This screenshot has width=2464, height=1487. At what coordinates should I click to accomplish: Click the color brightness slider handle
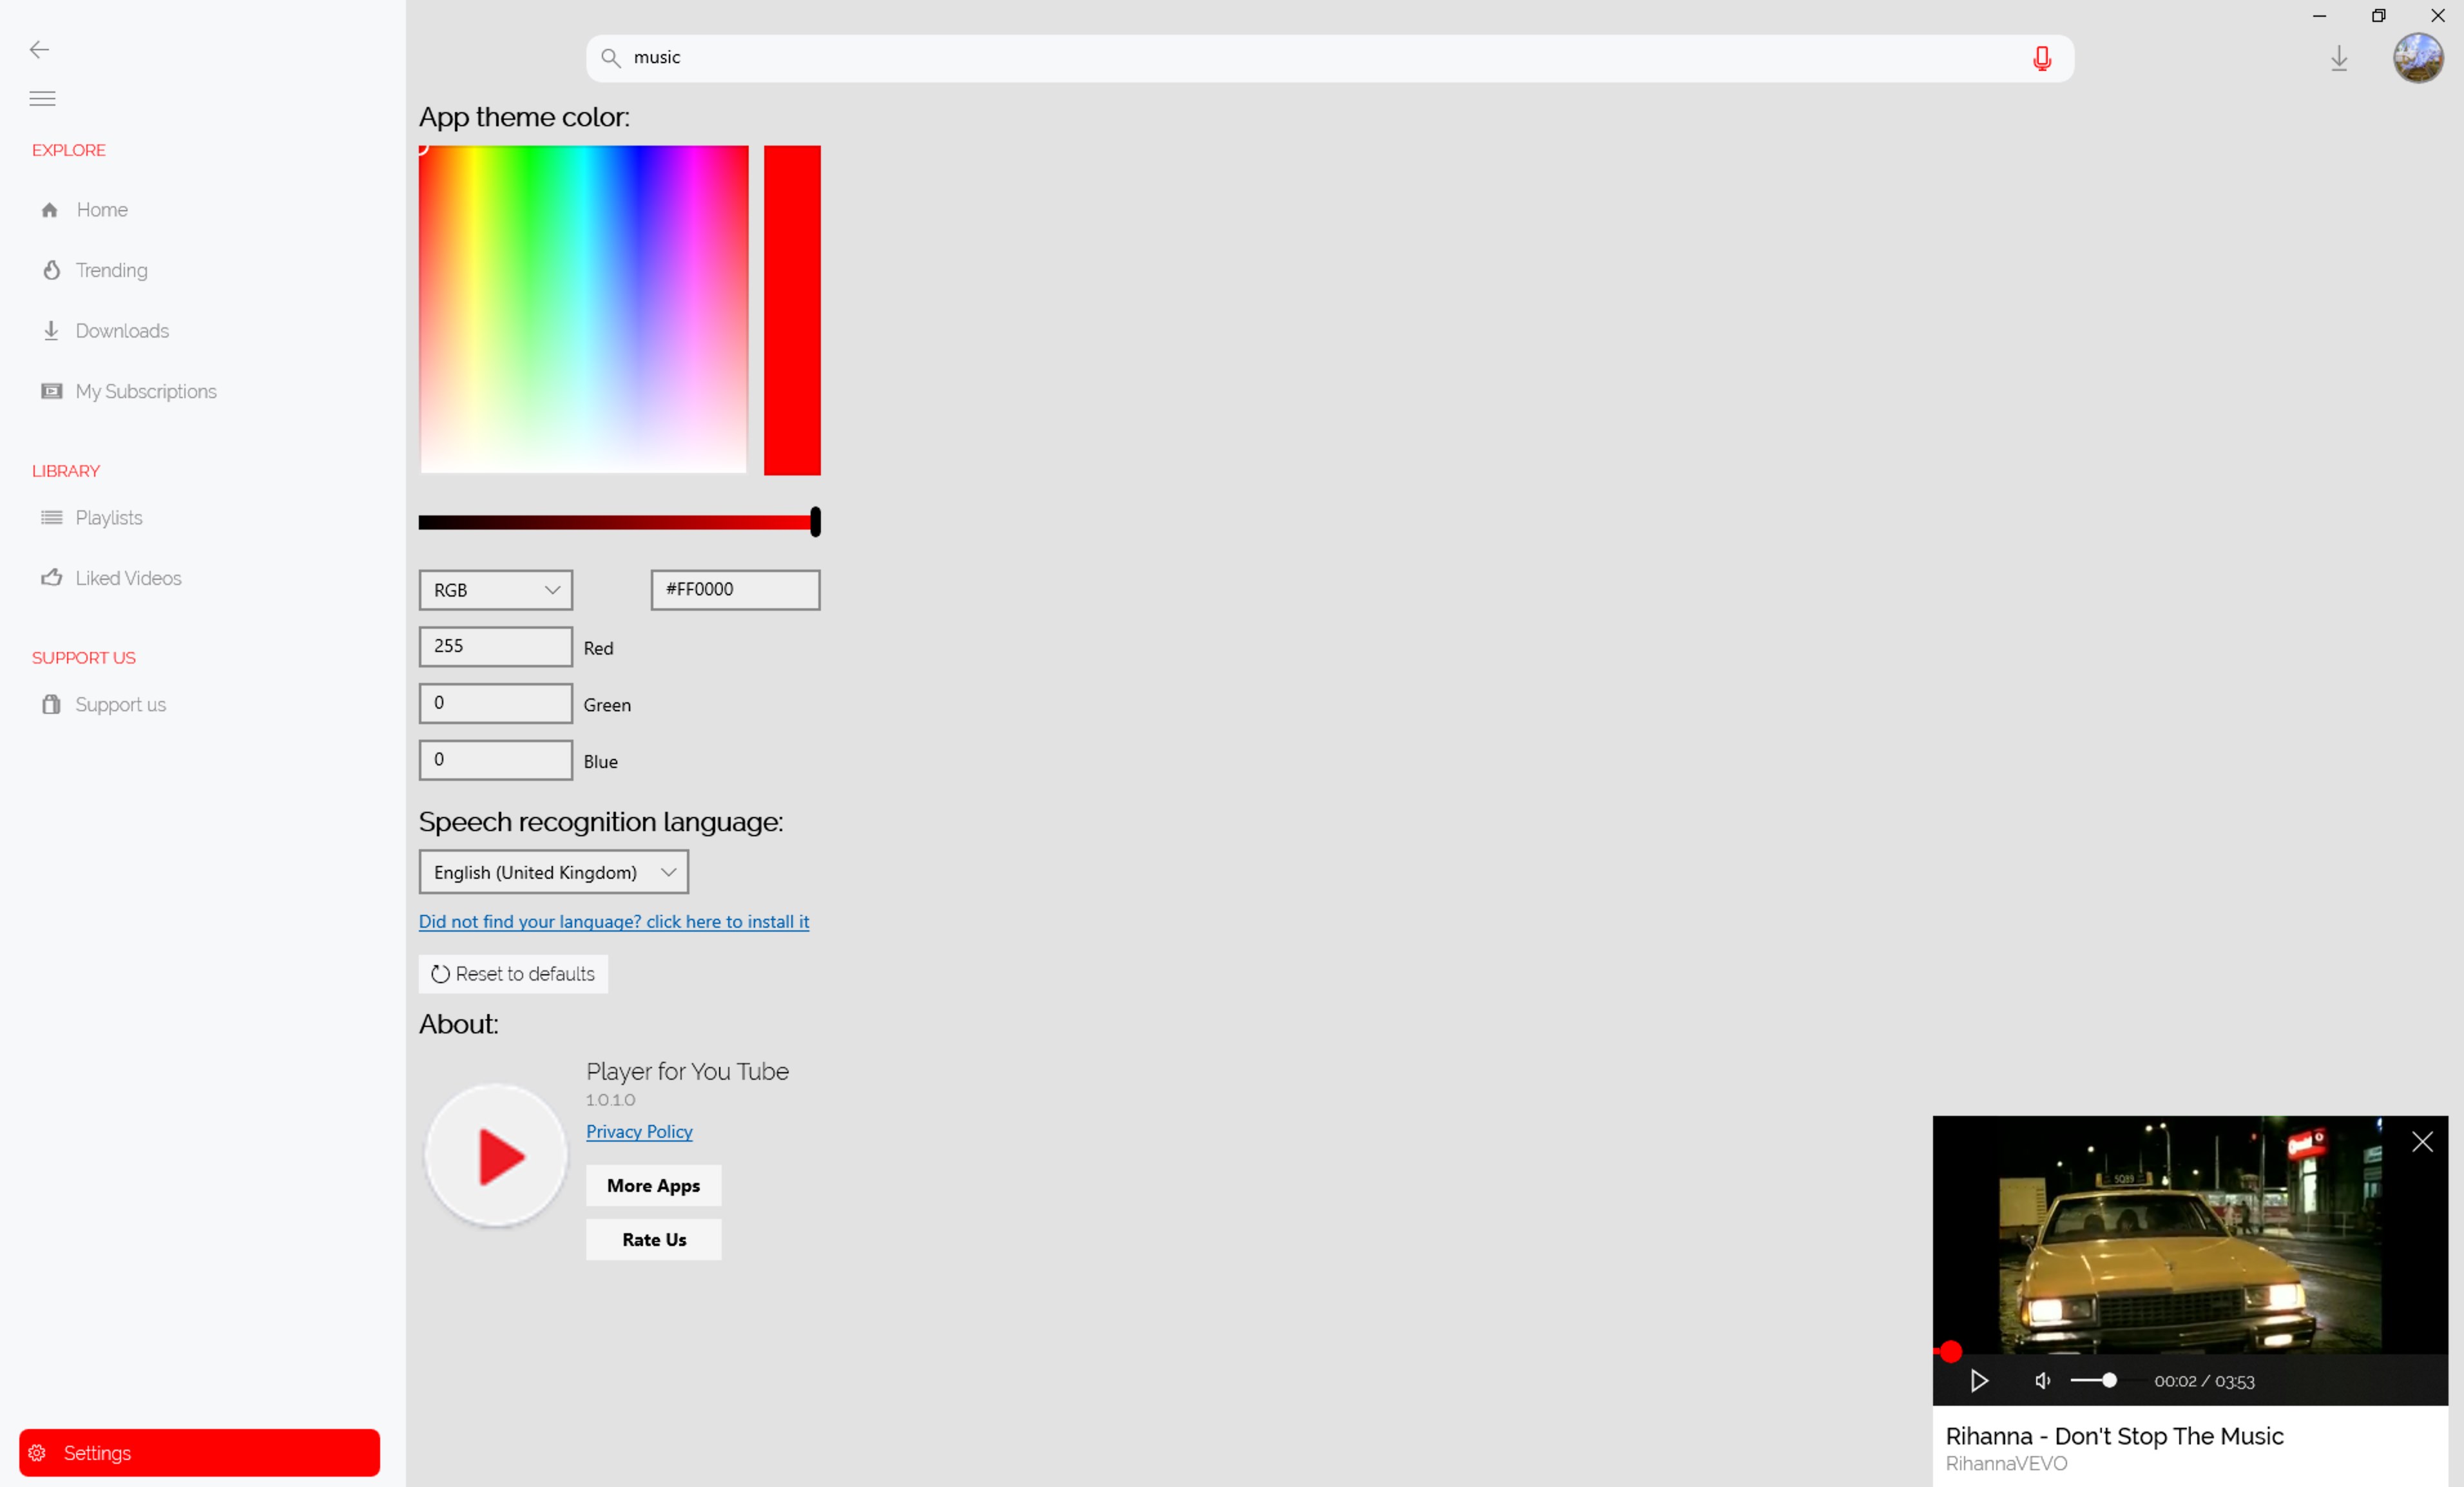[x=815, y=521]
